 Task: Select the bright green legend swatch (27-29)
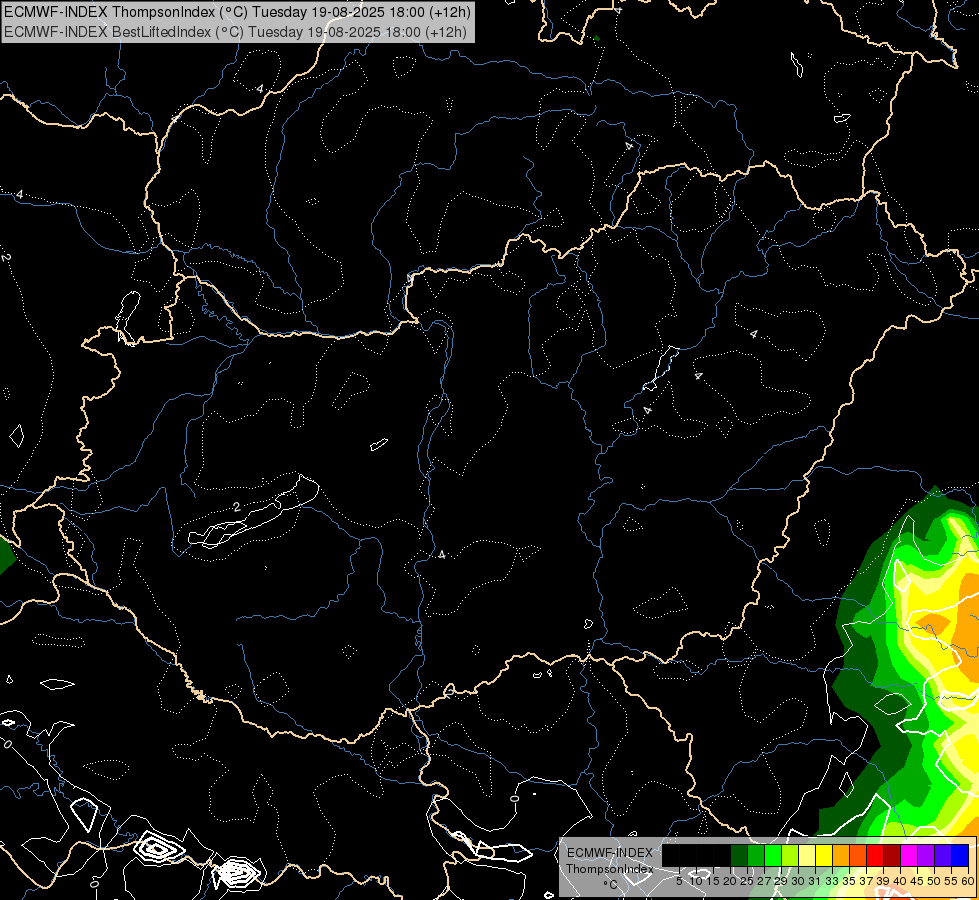pyautogui.click(x=773, y=855)
